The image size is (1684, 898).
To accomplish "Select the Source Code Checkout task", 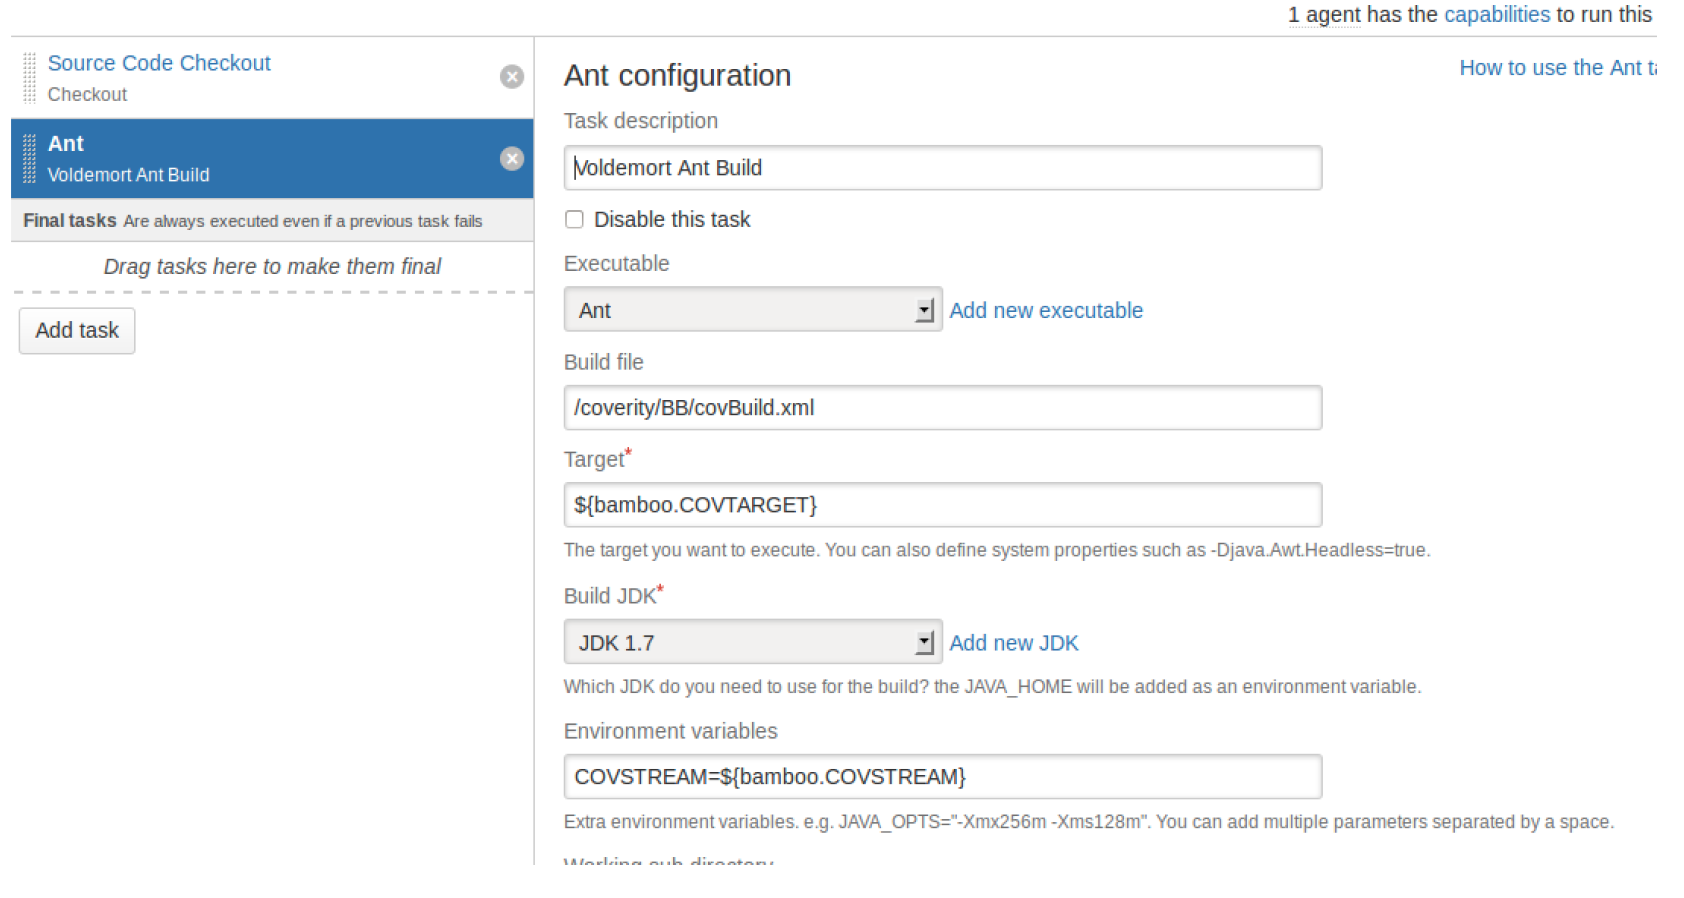I will tap(159, 63).
